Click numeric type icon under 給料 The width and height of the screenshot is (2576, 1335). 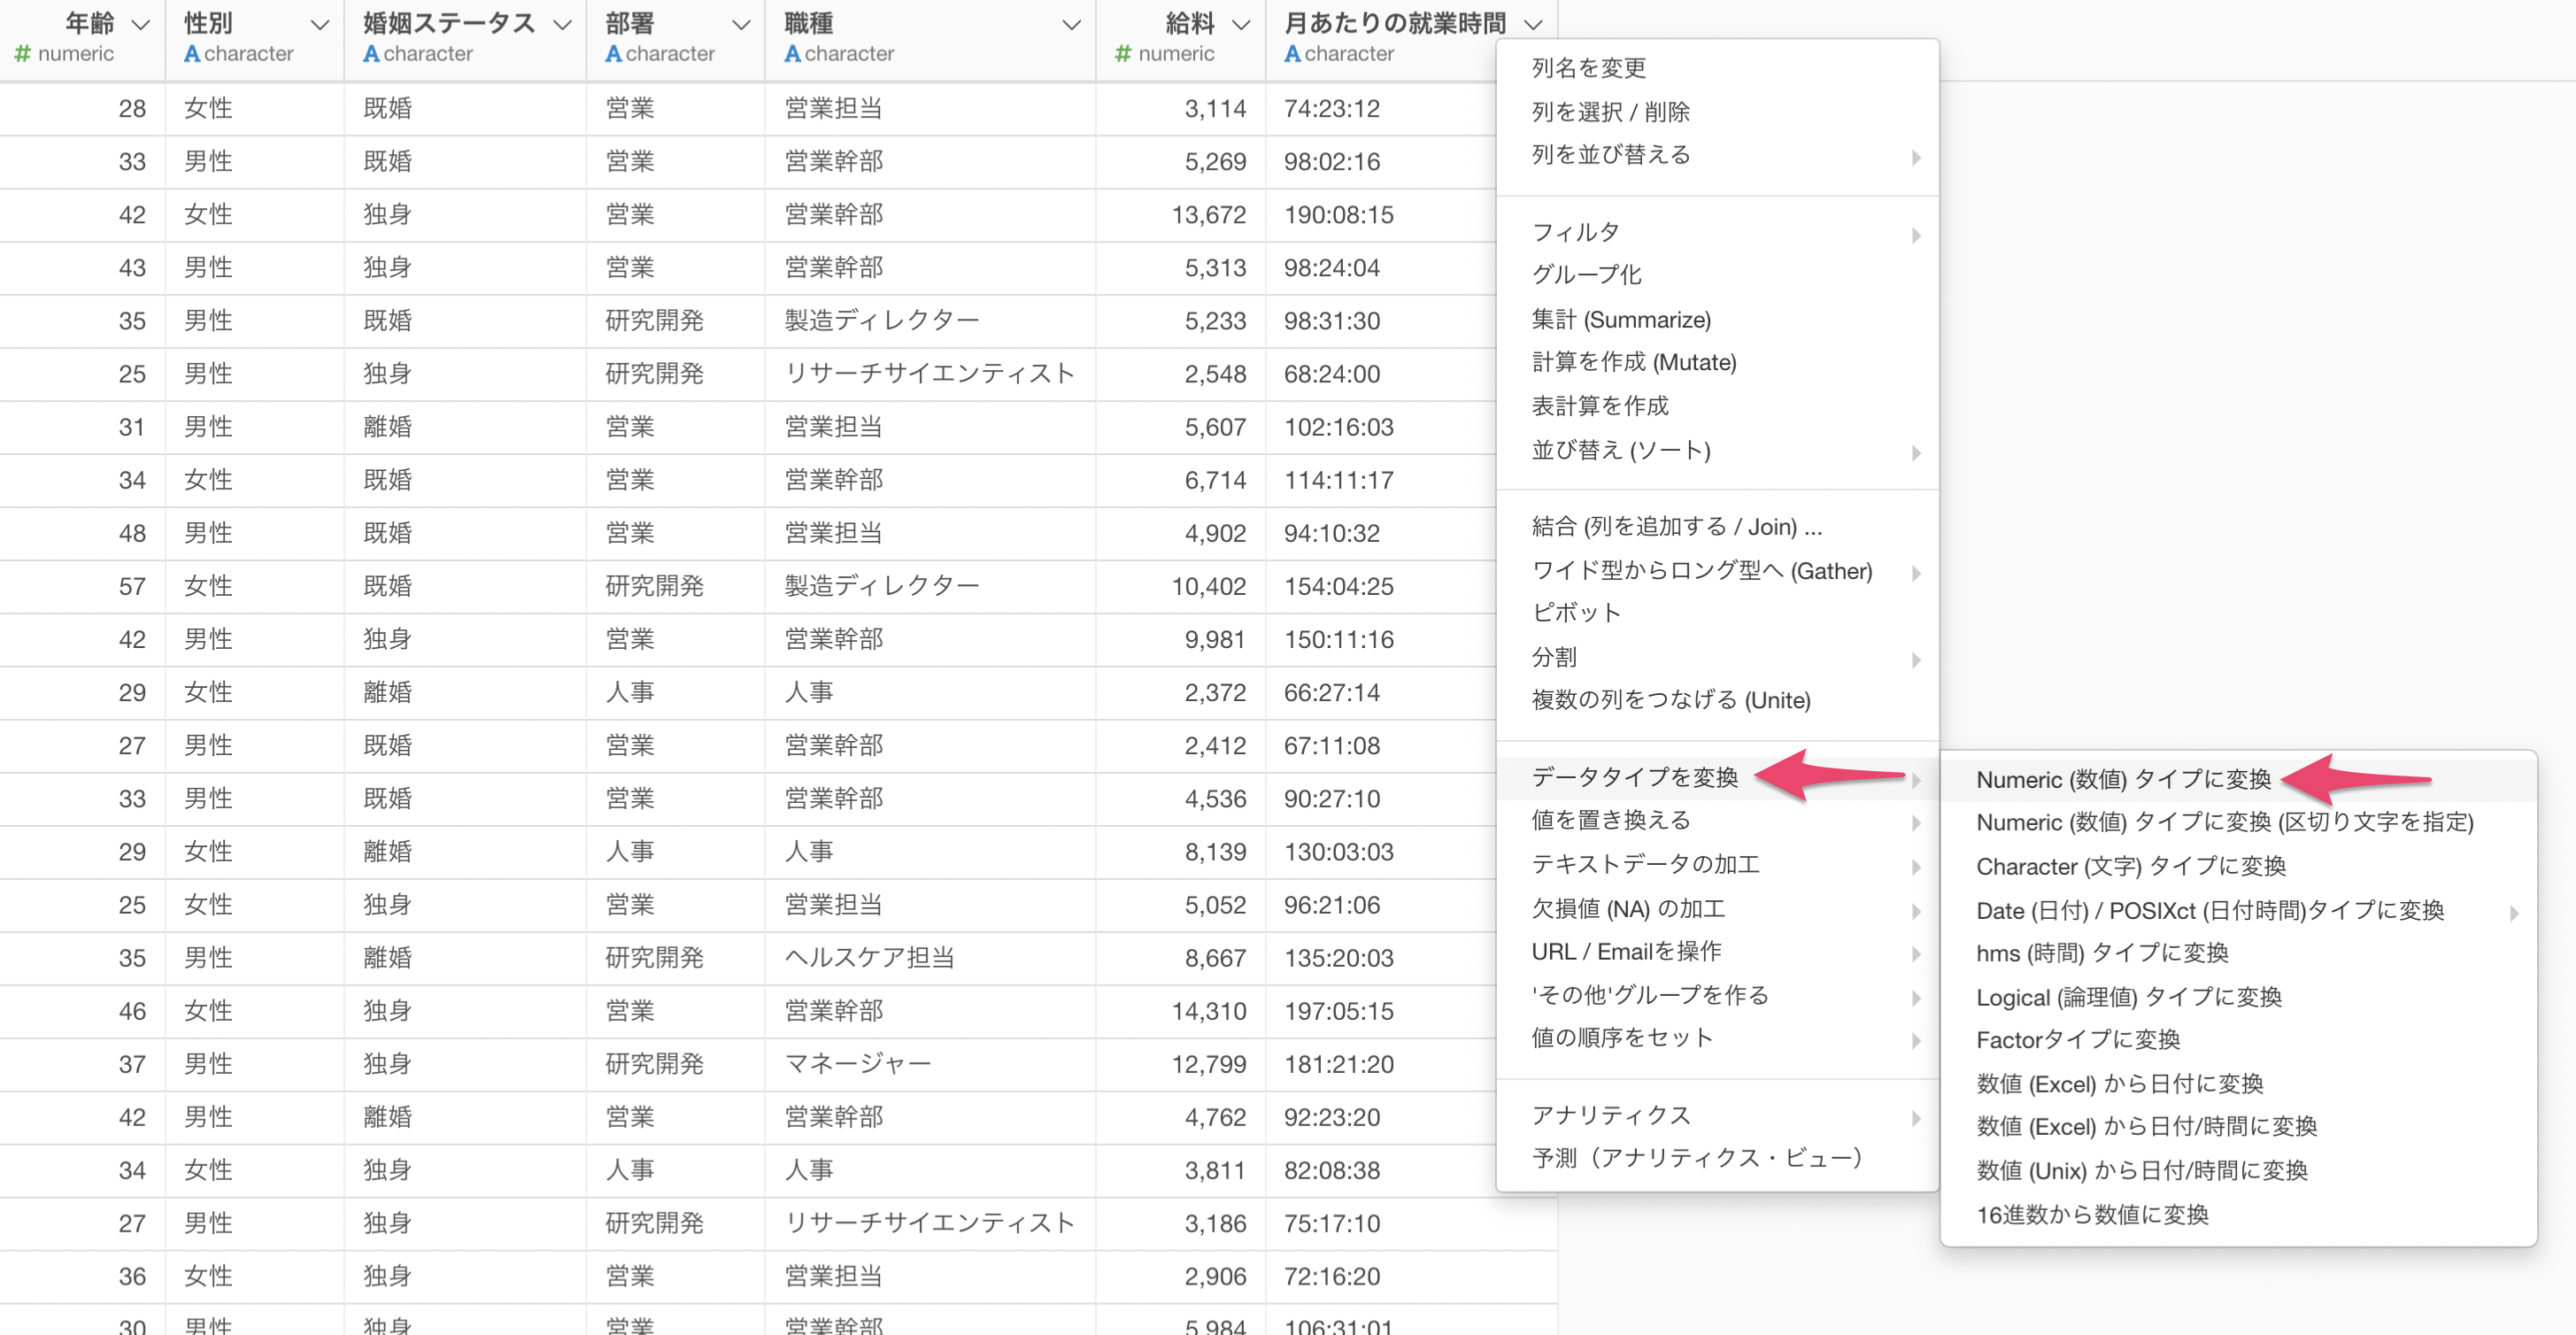point(1123,54)
